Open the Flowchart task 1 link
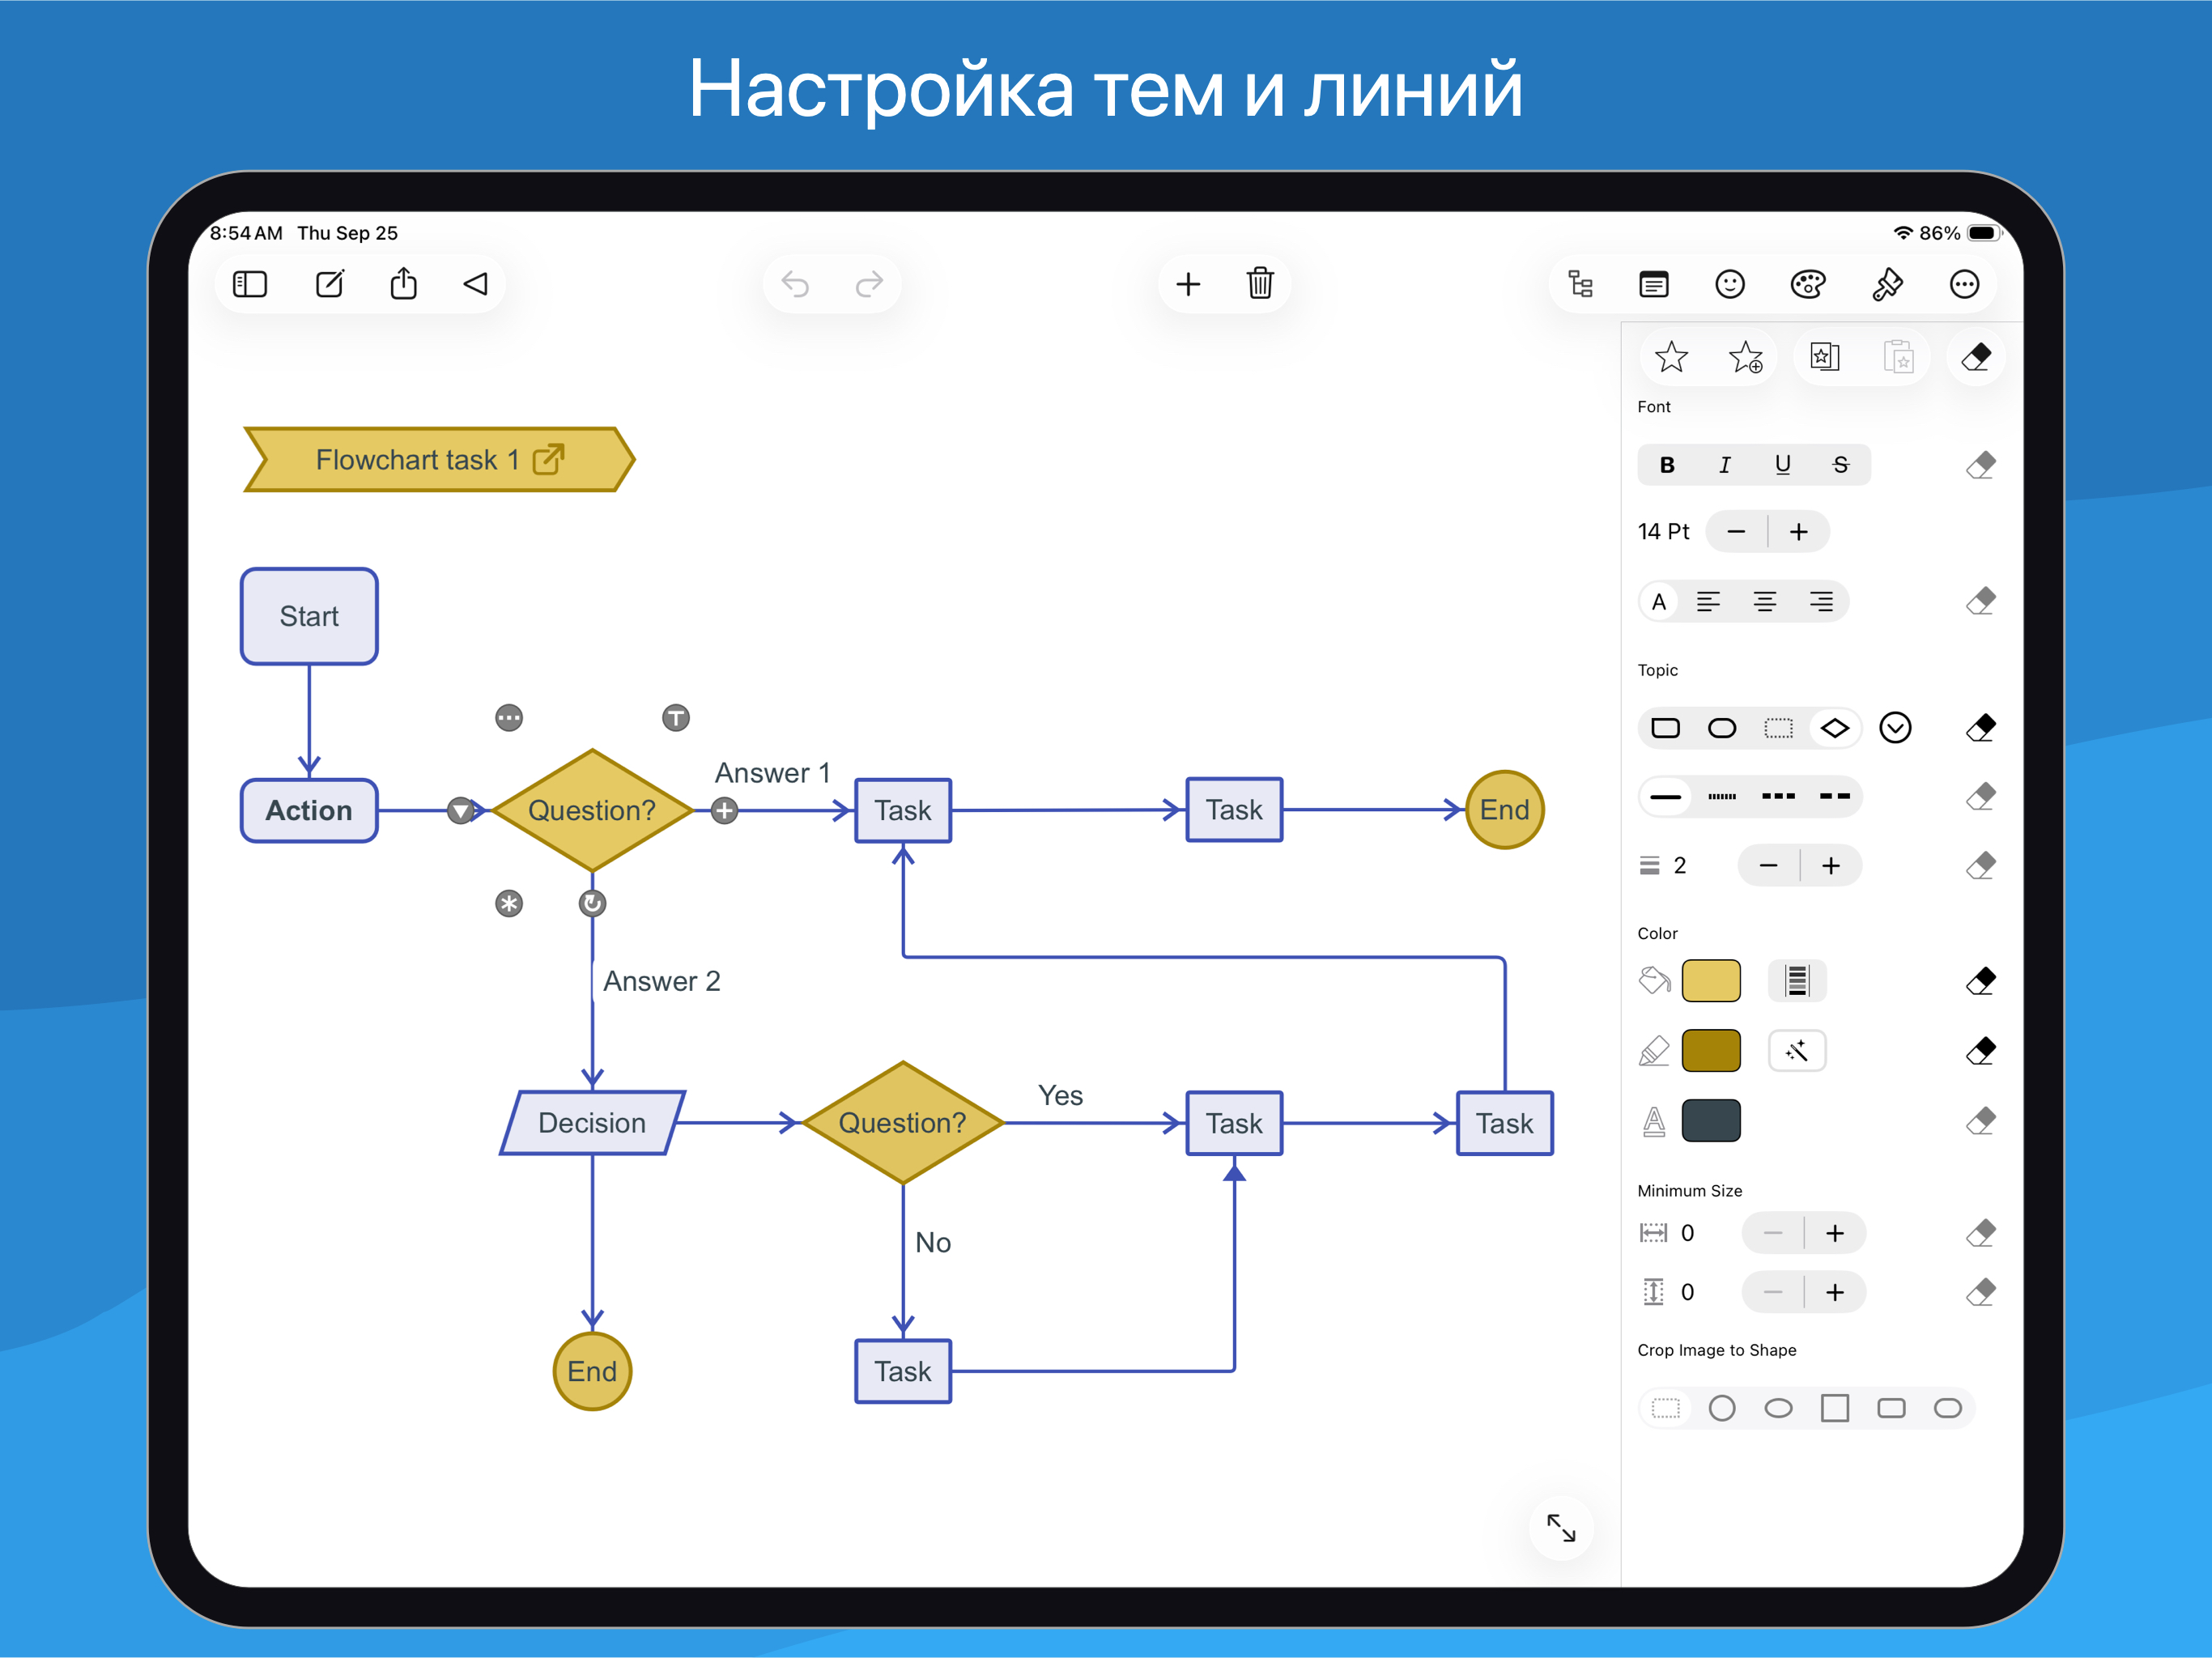This screenshot has height=1658, width=2212. click(548, 459)
